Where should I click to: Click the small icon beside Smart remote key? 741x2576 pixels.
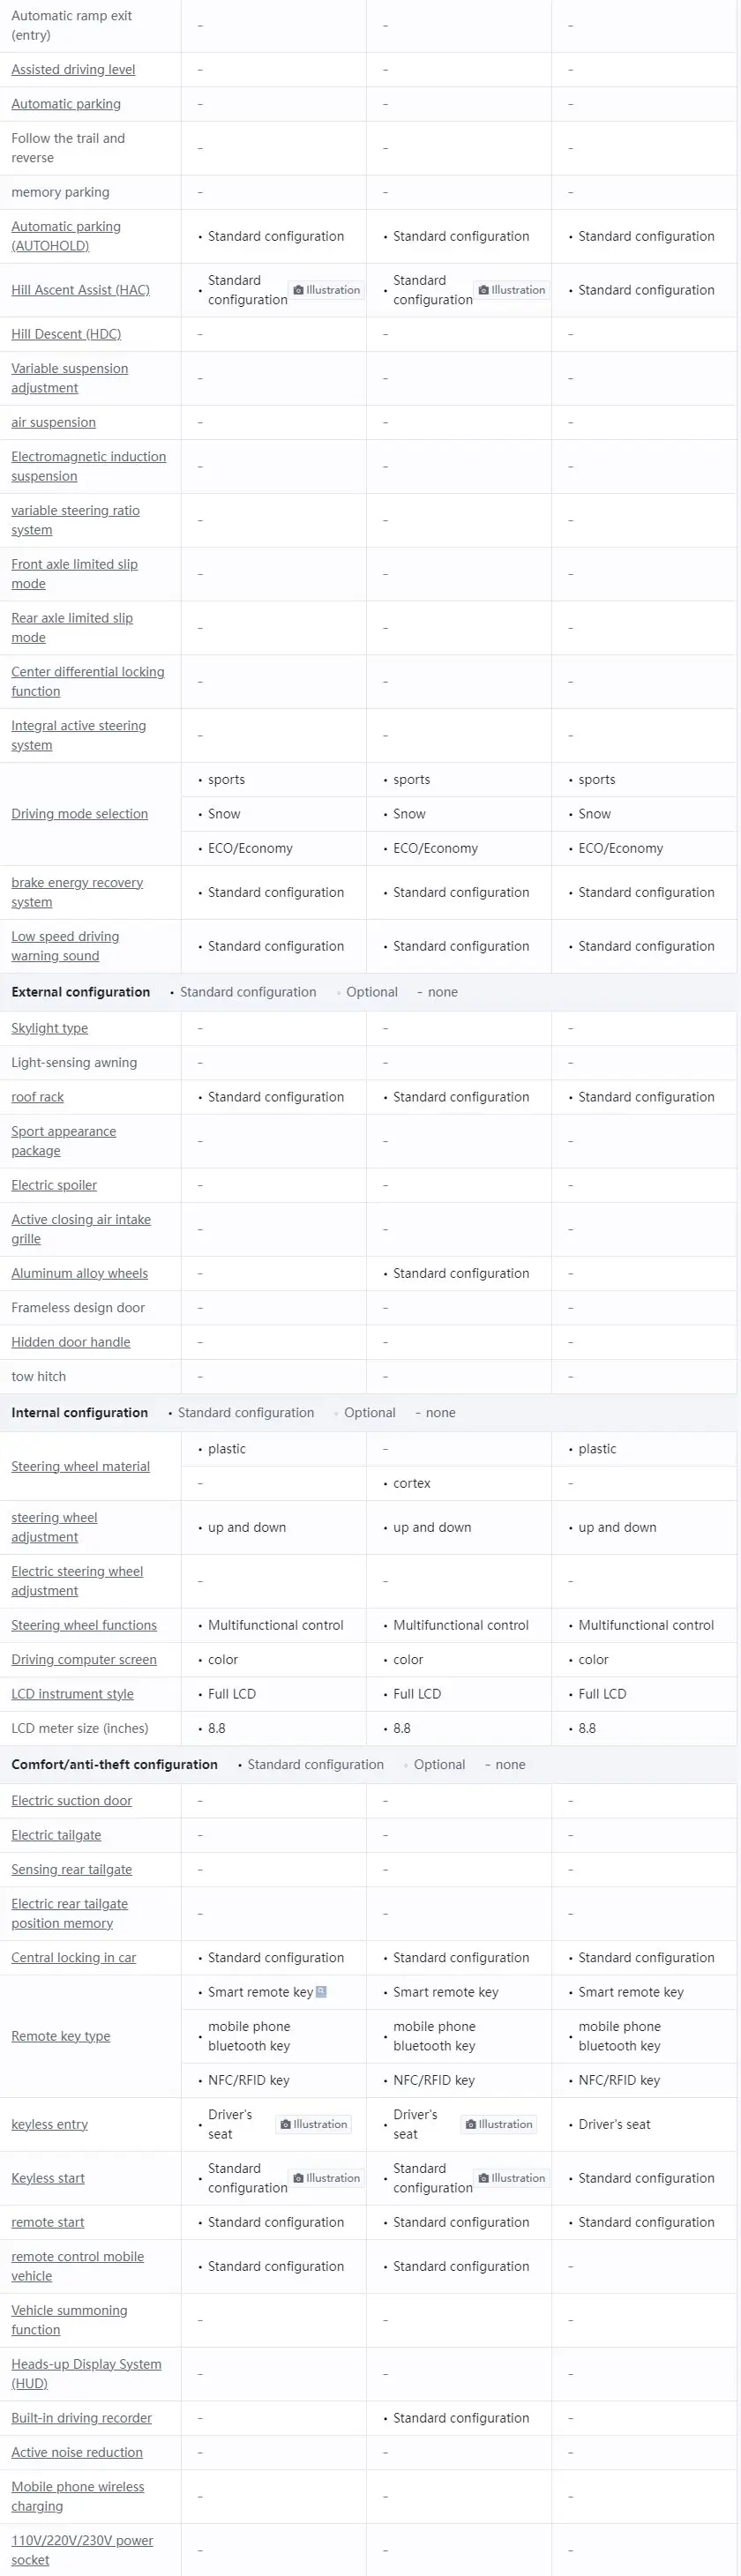click(x=321, y=1992)
